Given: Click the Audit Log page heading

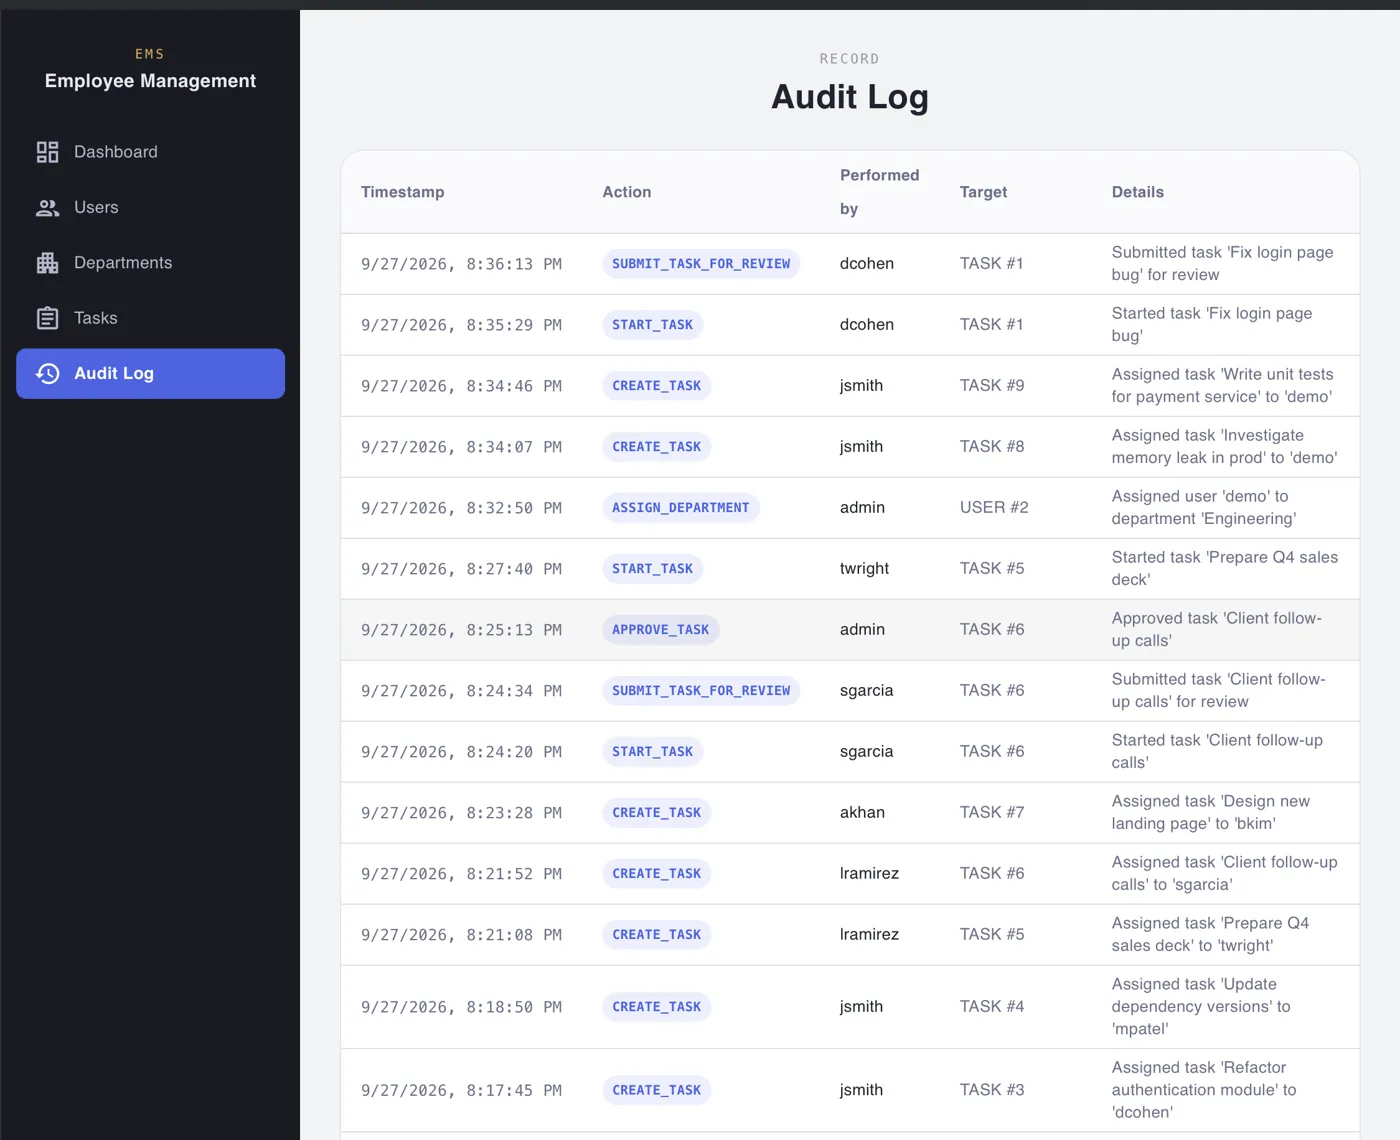Looking at the screenshot, I should (x=850, y=97).
